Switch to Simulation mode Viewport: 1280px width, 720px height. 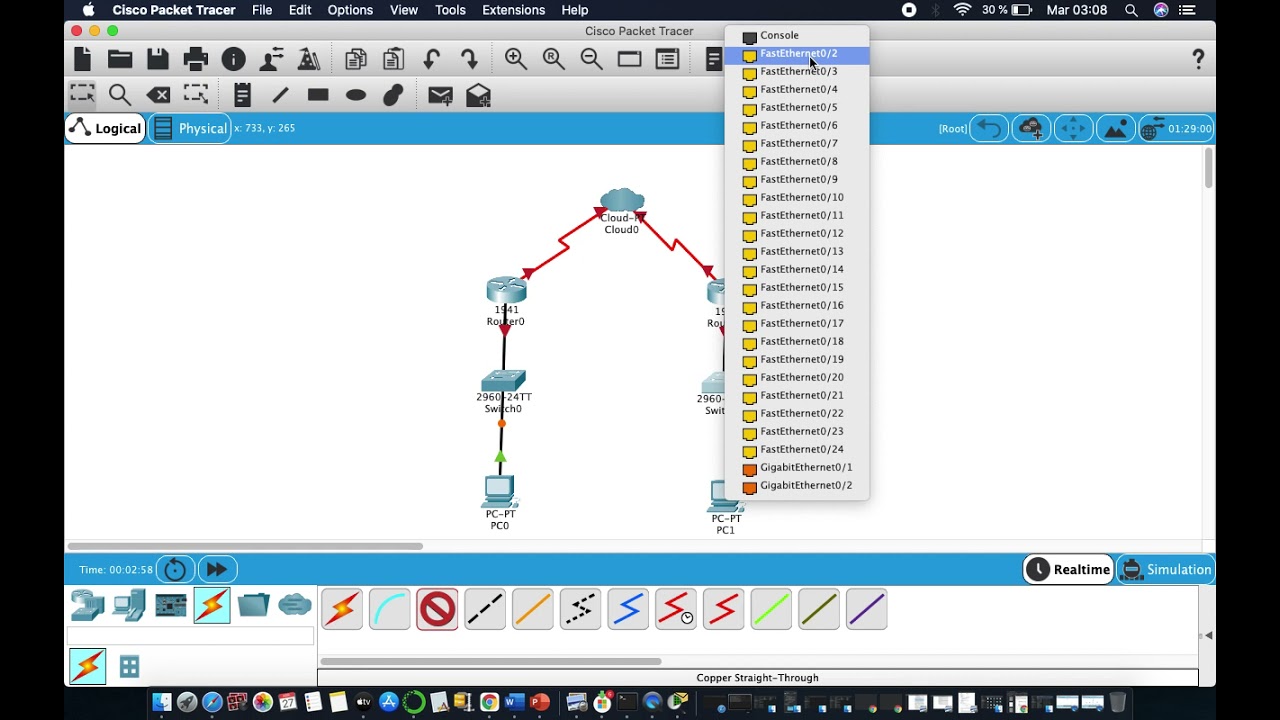coord(1166,569)
